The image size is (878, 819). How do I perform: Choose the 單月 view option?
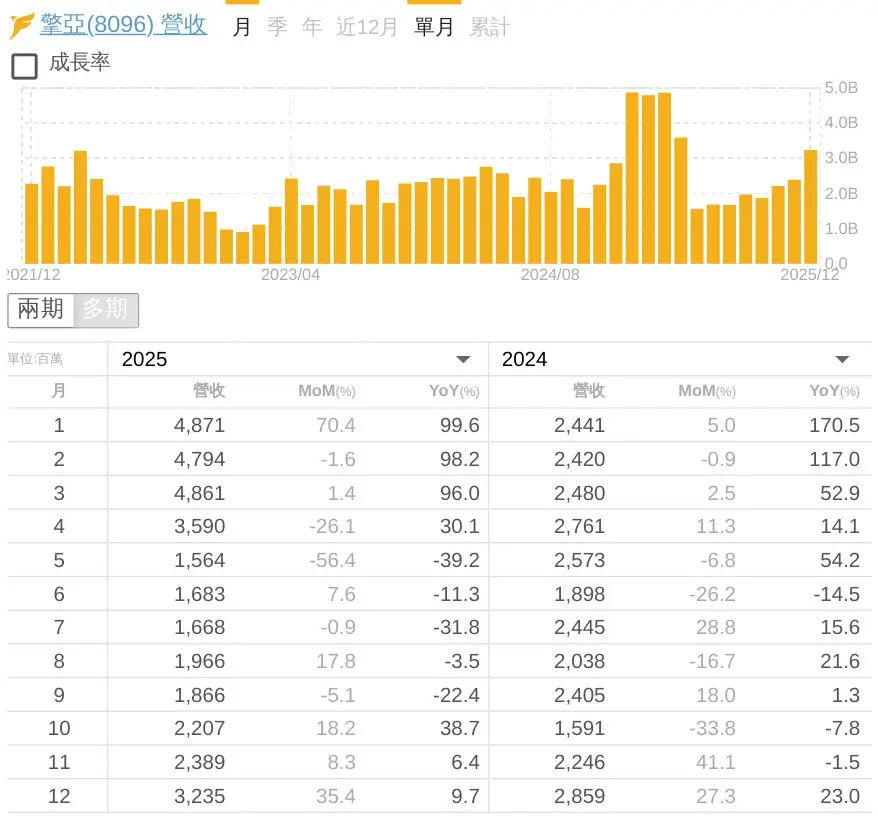(434, 27)
